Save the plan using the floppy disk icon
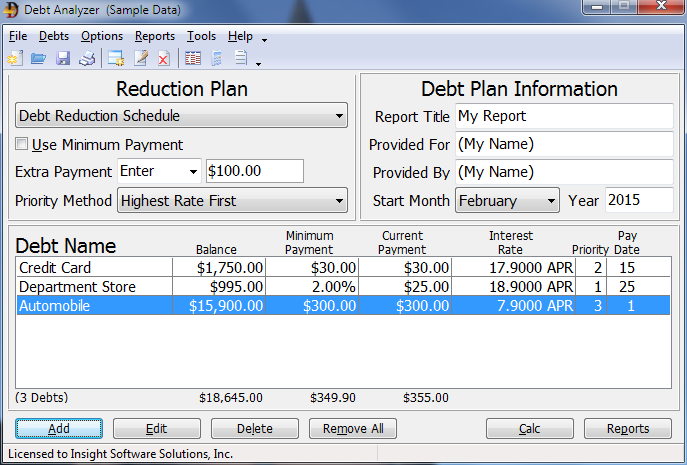The height and width of the screenshot is (465, 687). click(63, 58)
